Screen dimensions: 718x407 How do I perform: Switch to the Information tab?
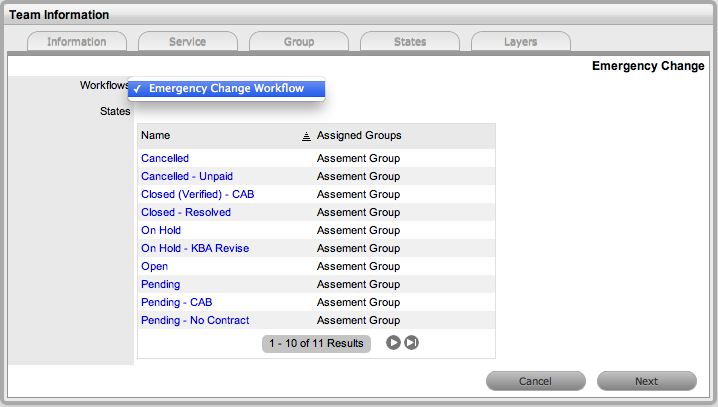(77, 42)
